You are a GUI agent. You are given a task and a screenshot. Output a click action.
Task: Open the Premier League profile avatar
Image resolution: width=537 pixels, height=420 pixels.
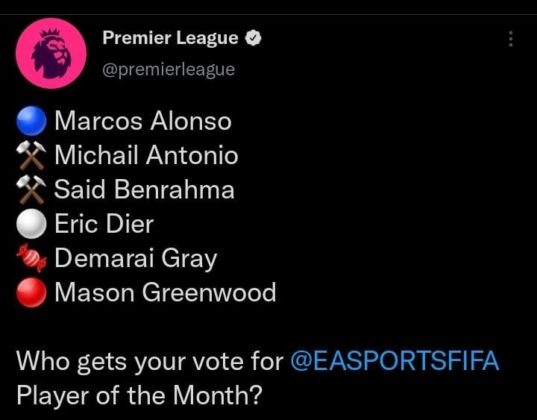51,53
